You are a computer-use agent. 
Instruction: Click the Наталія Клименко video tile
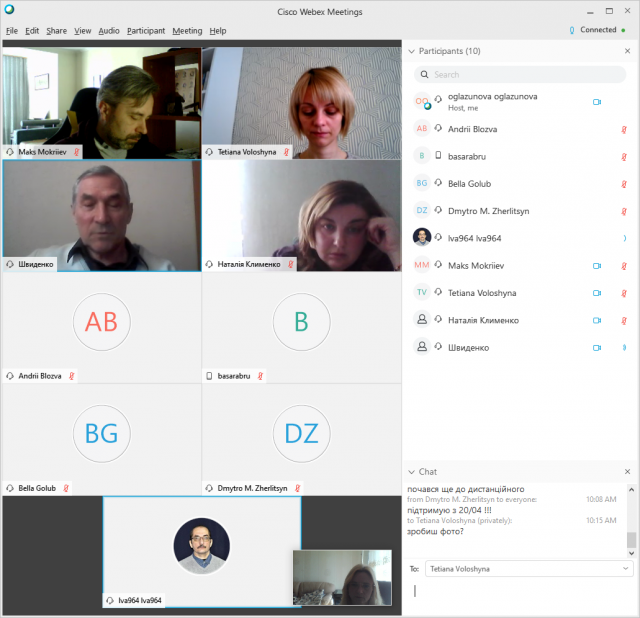point(302,216)
